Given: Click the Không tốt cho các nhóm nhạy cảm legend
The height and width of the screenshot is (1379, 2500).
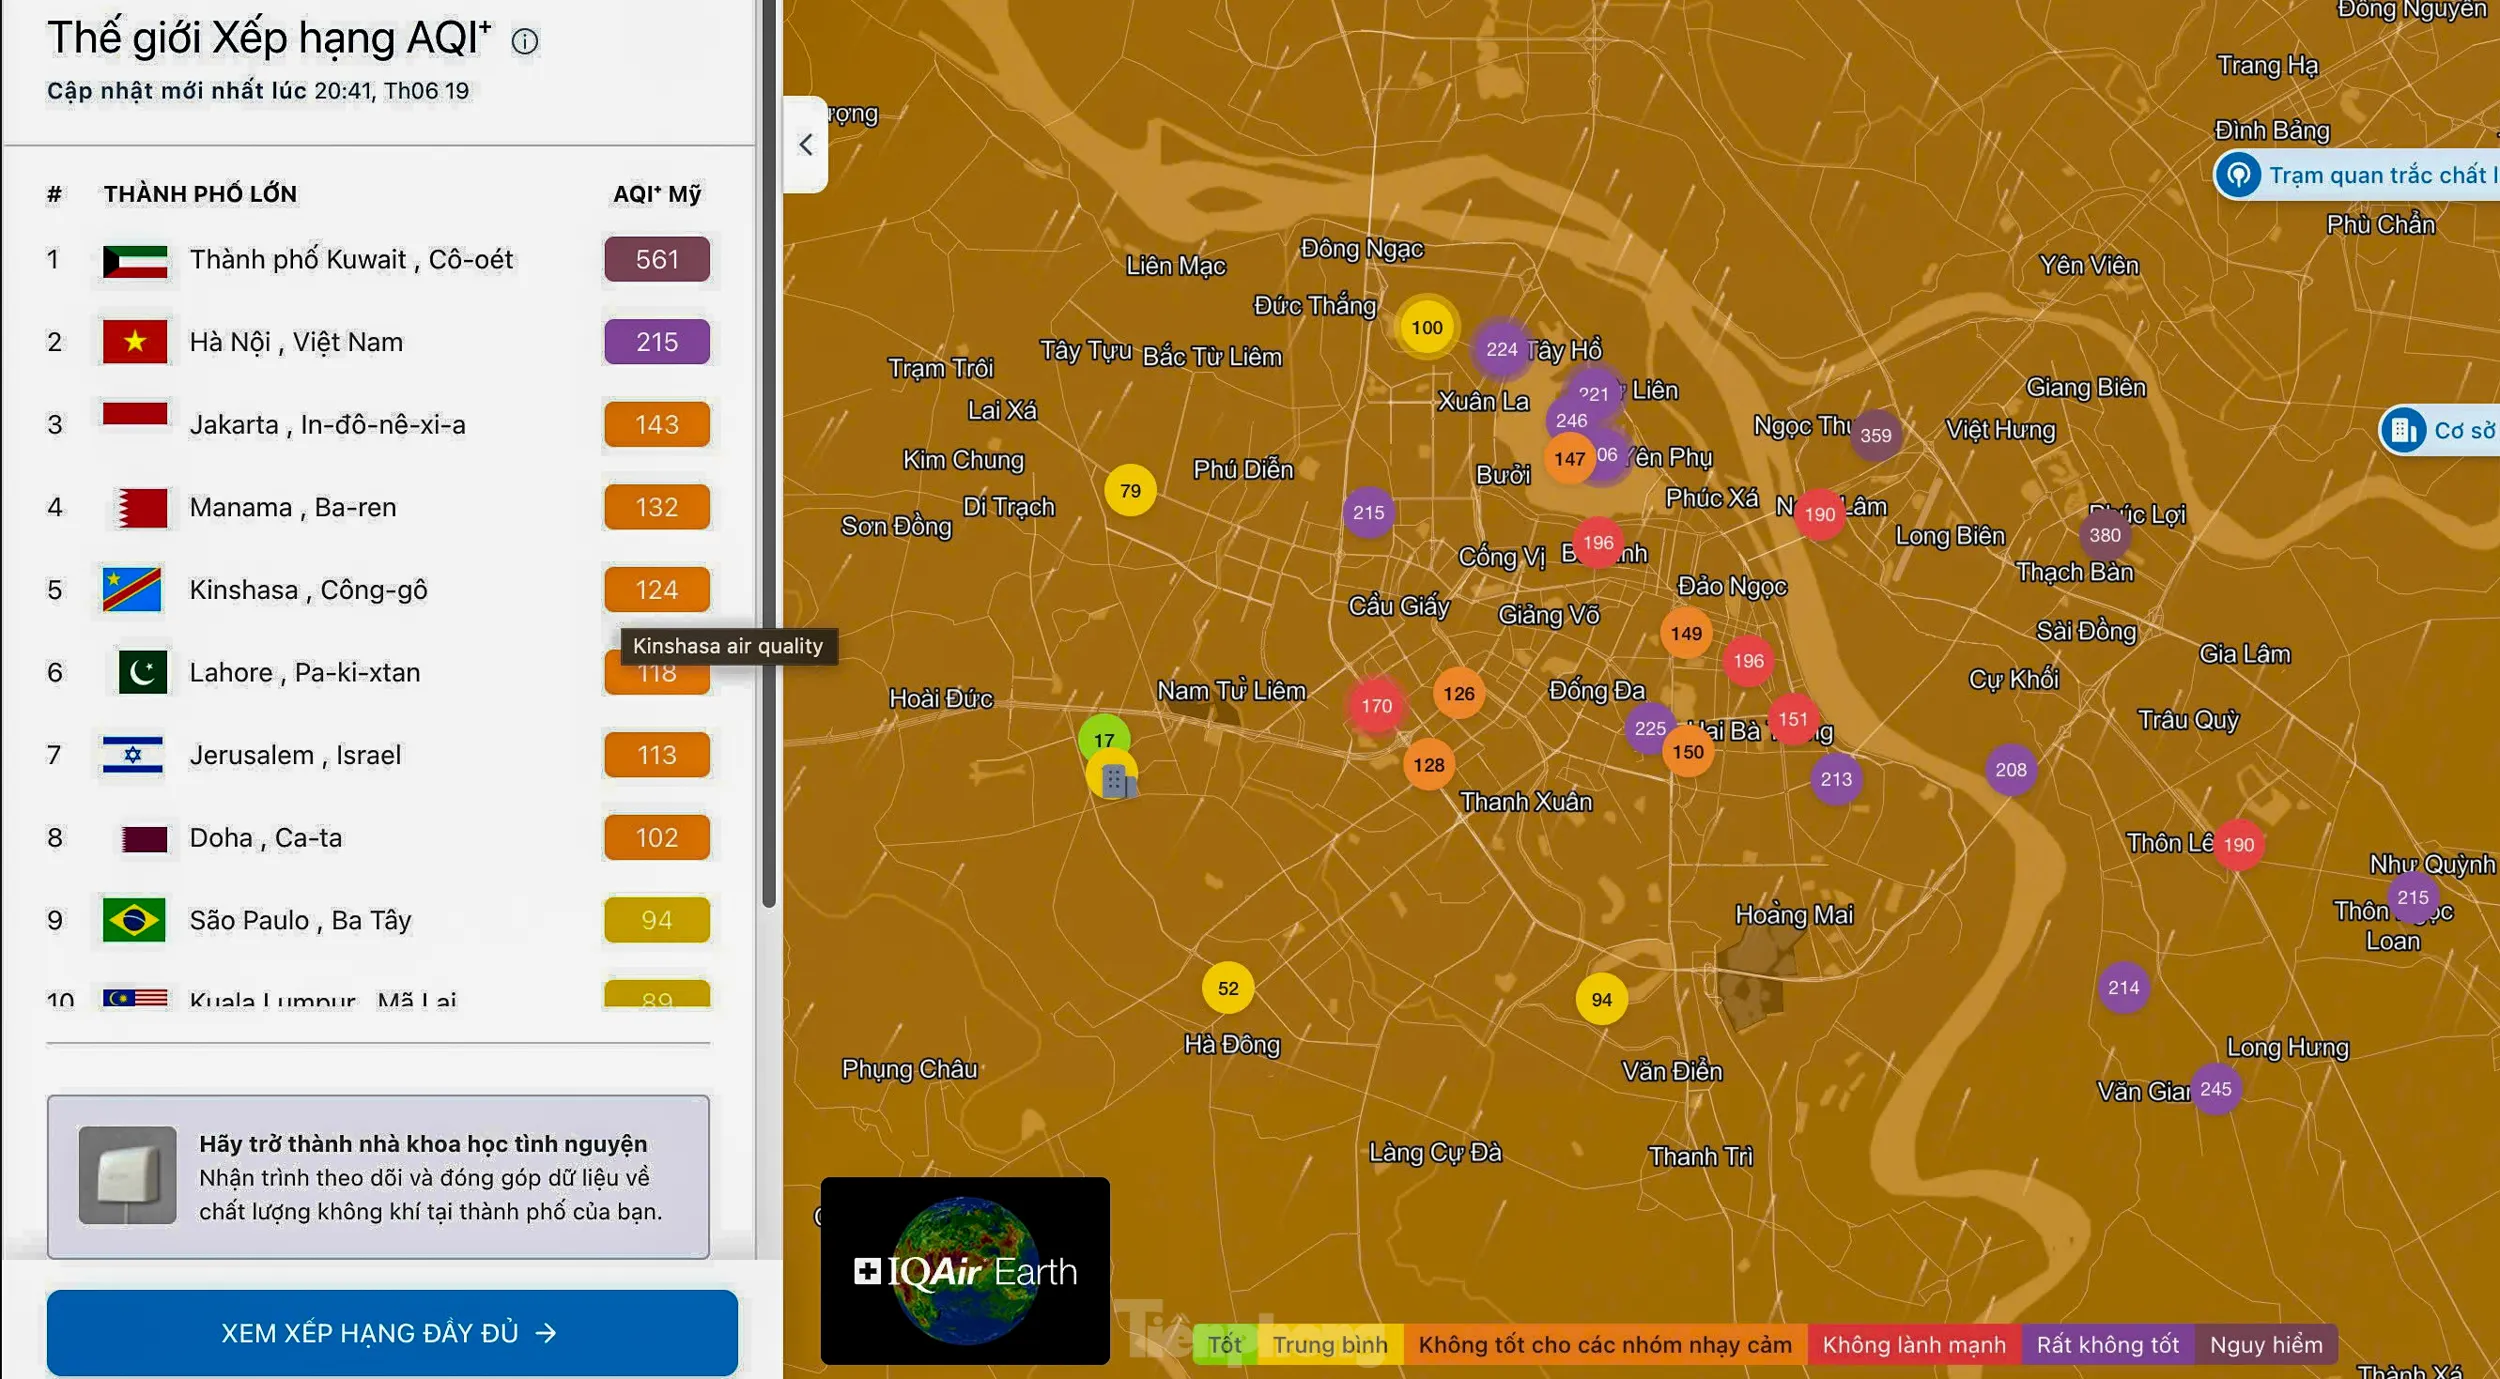Looking at the screenshot, I should [x=1605, y=1345].
